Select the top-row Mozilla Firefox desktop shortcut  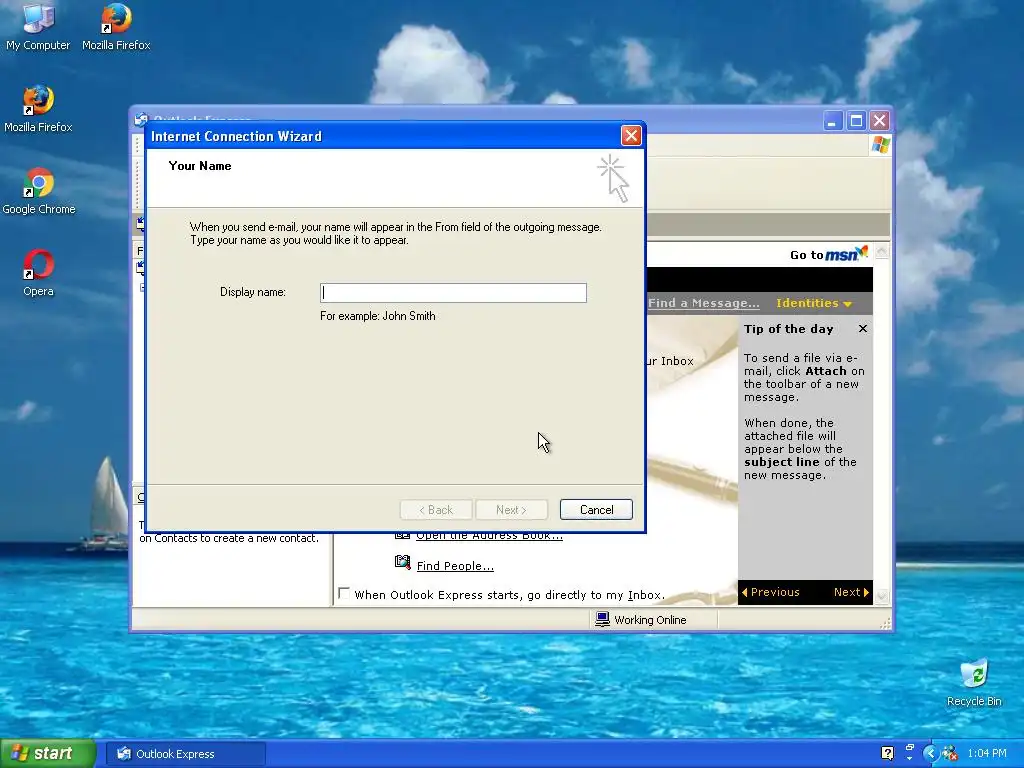(116, 27)
